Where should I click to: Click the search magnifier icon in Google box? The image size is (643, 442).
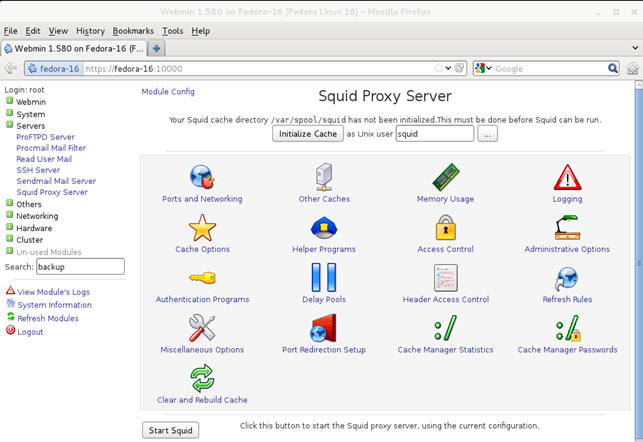tap(613, 68)
